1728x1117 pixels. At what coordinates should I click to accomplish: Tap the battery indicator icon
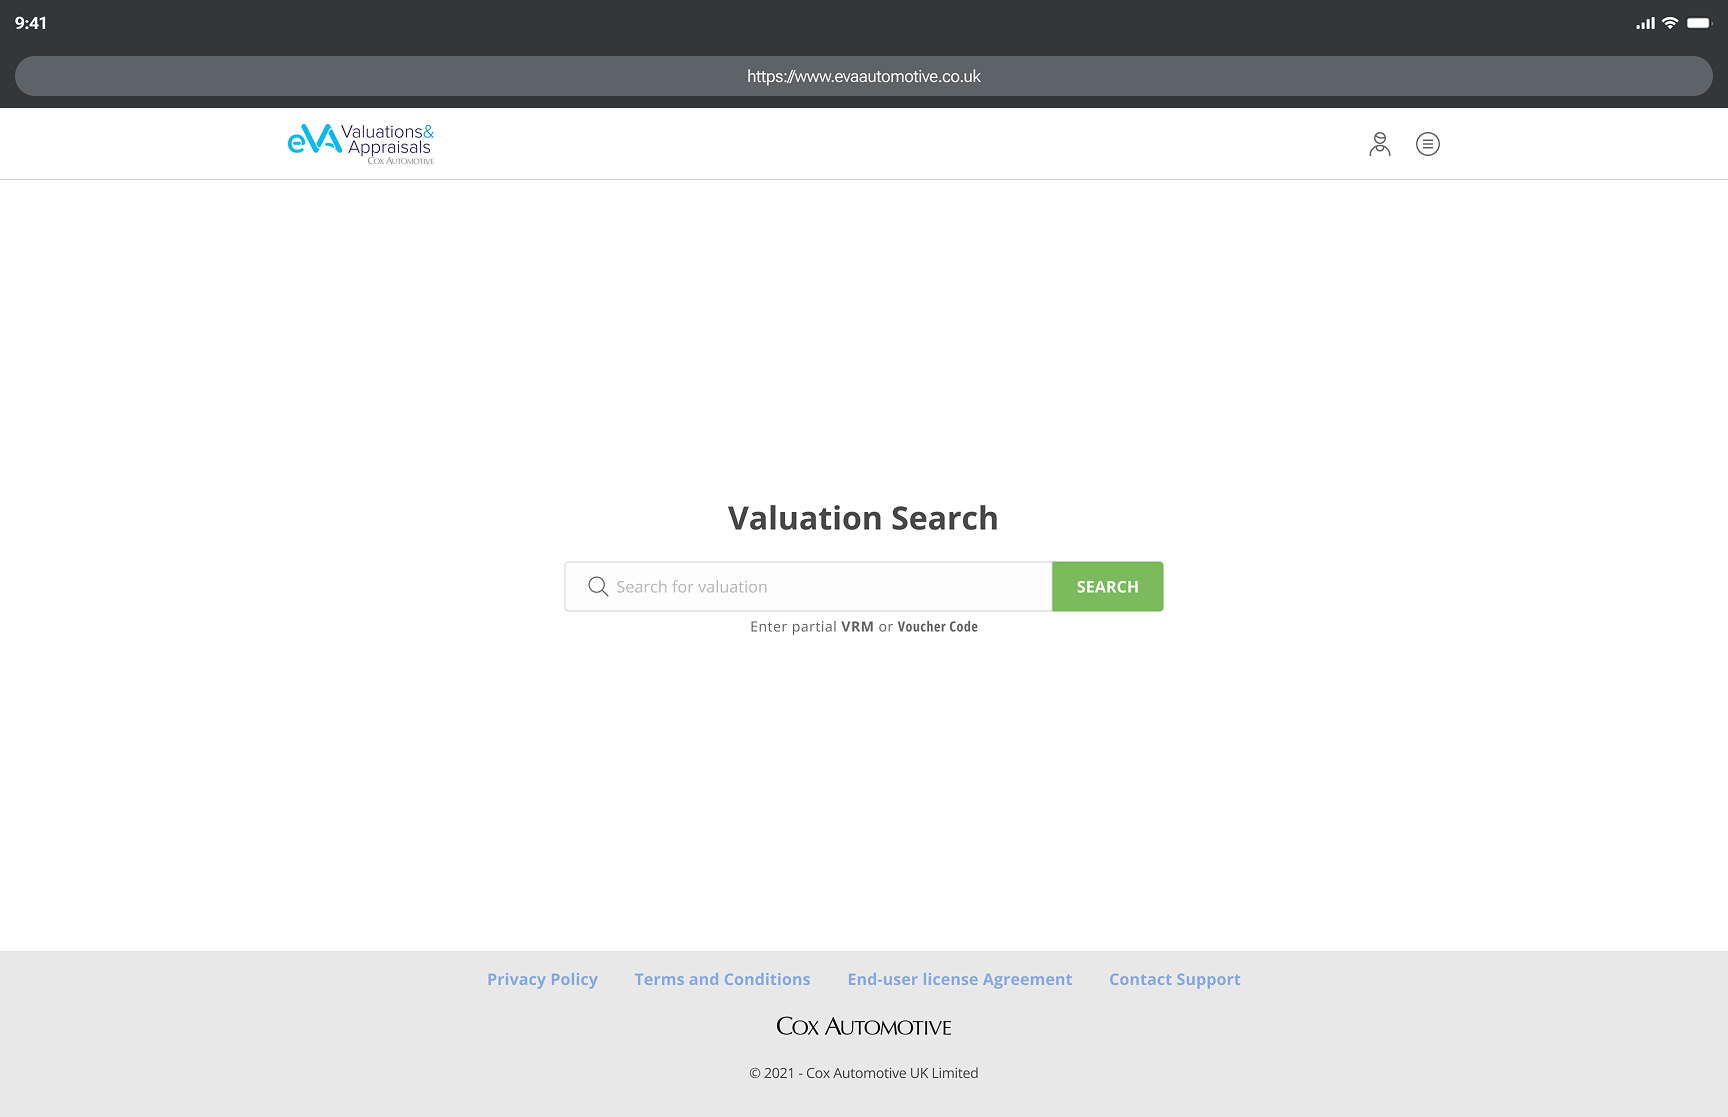tap(1700, 23)
